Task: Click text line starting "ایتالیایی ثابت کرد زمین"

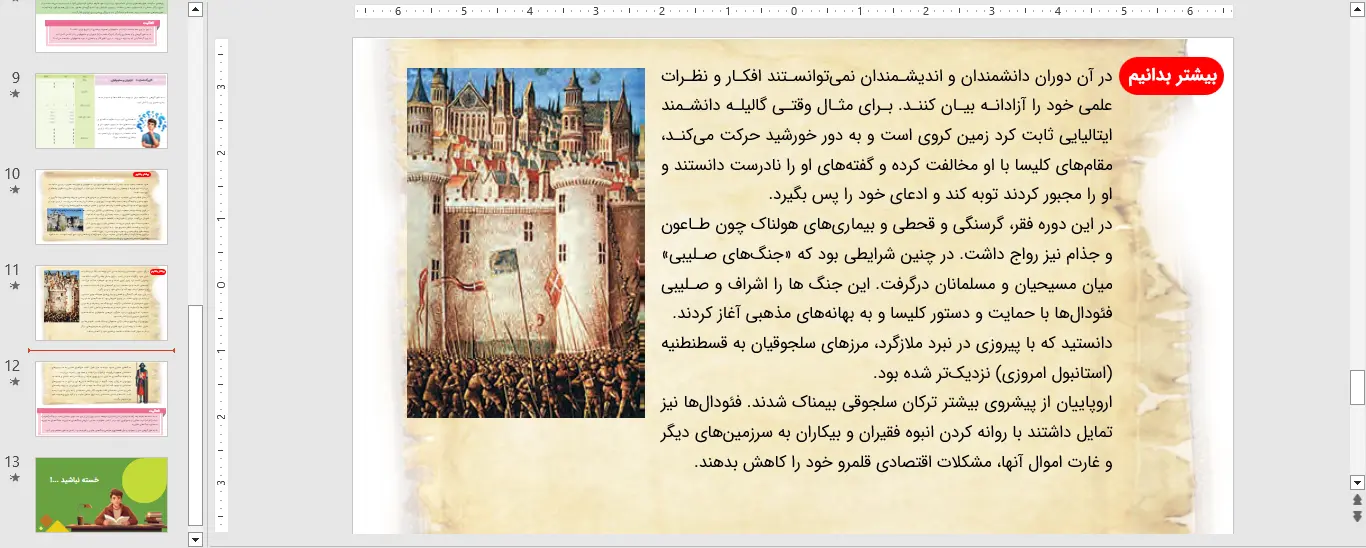Action: coord(885,136)
